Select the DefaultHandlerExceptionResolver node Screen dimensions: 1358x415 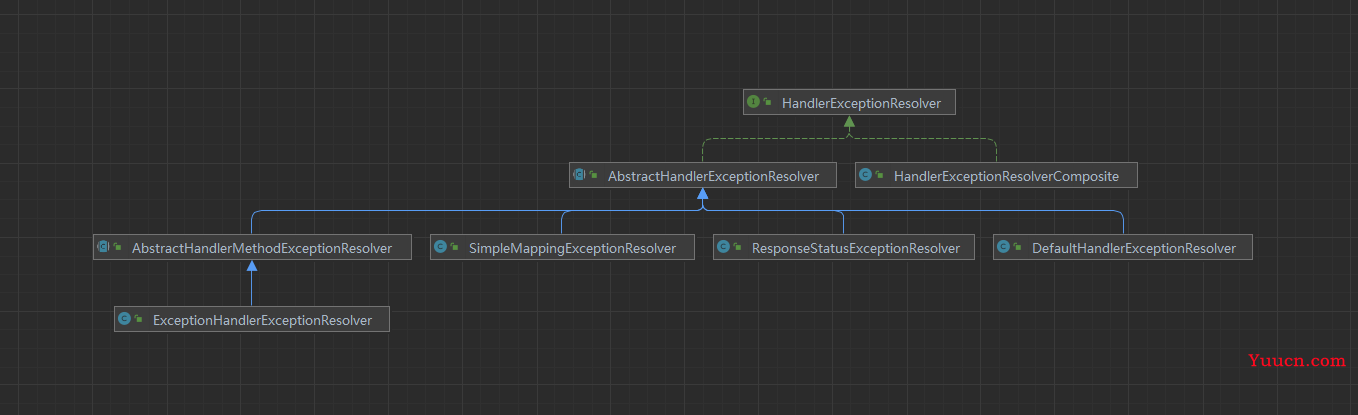tap(1123, 248)
